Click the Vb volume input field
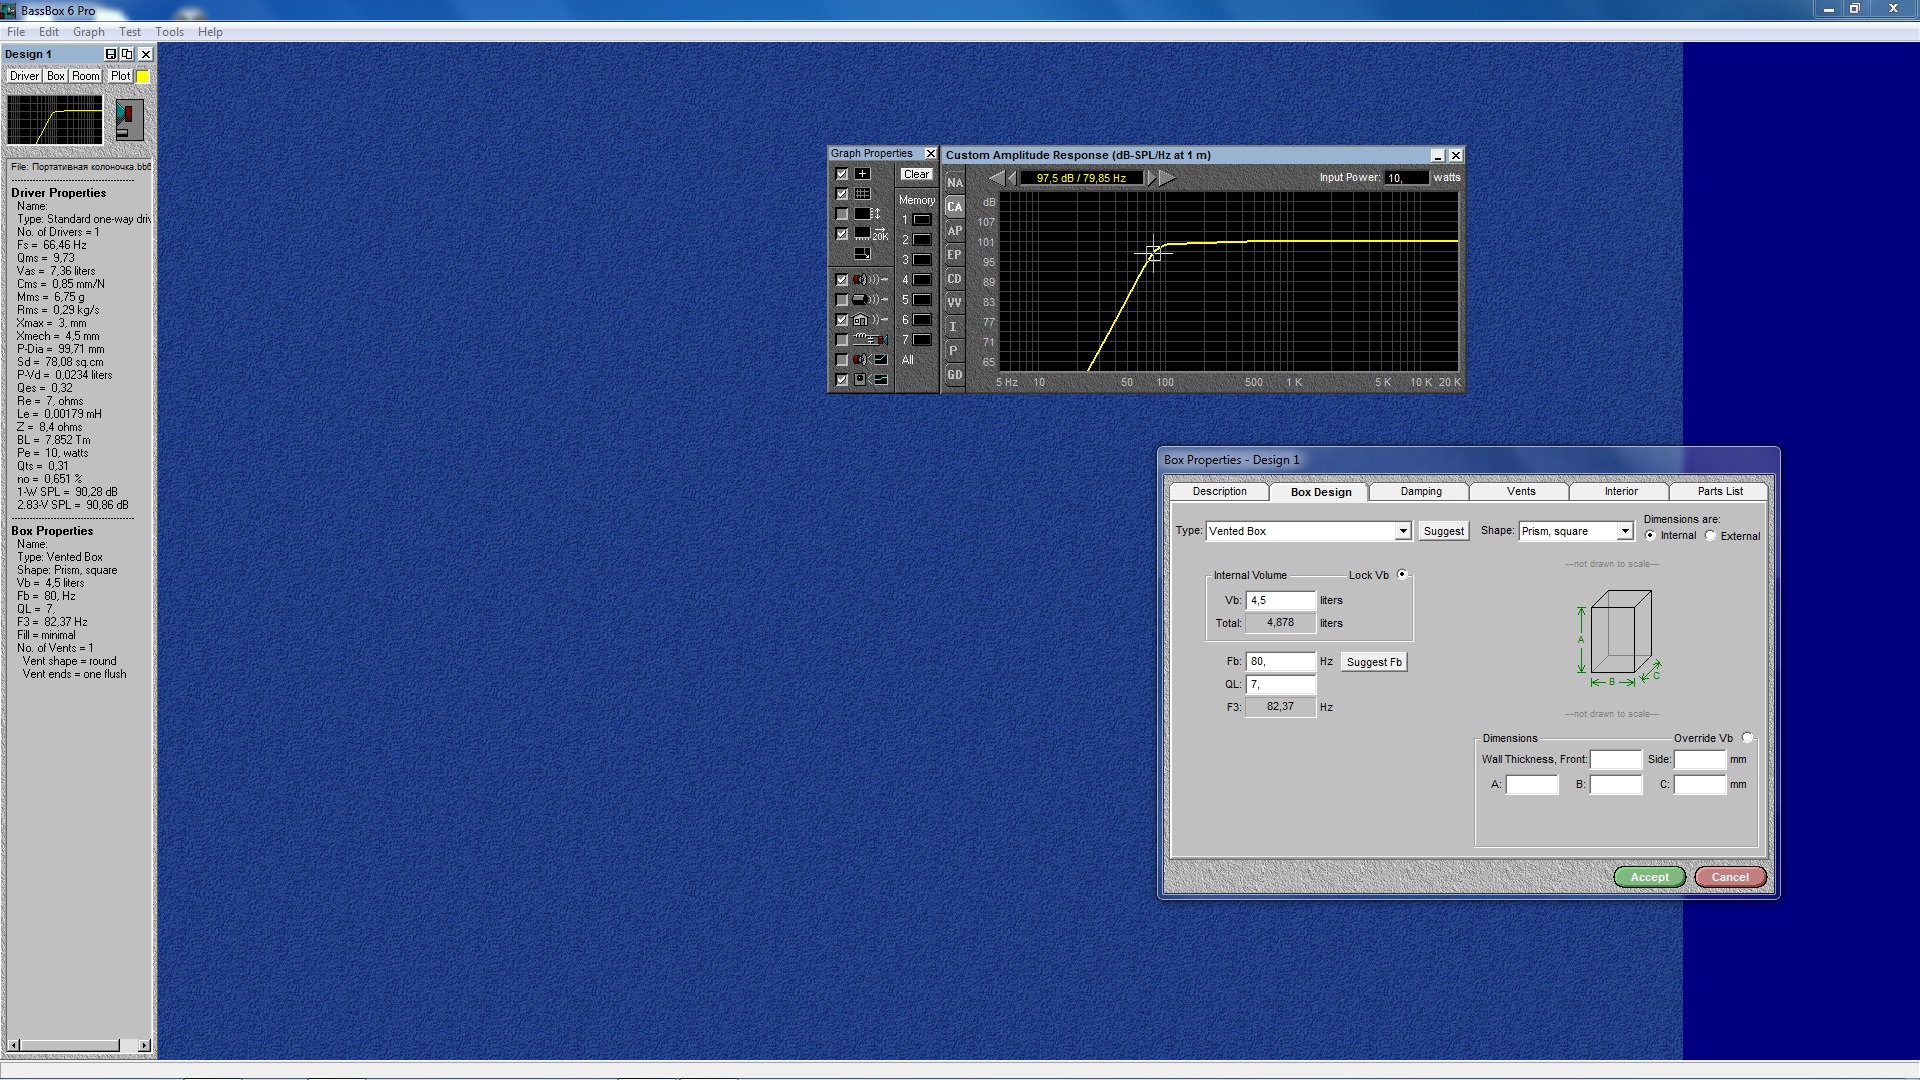The image size is (1920, 1080). pos(1279,601)
